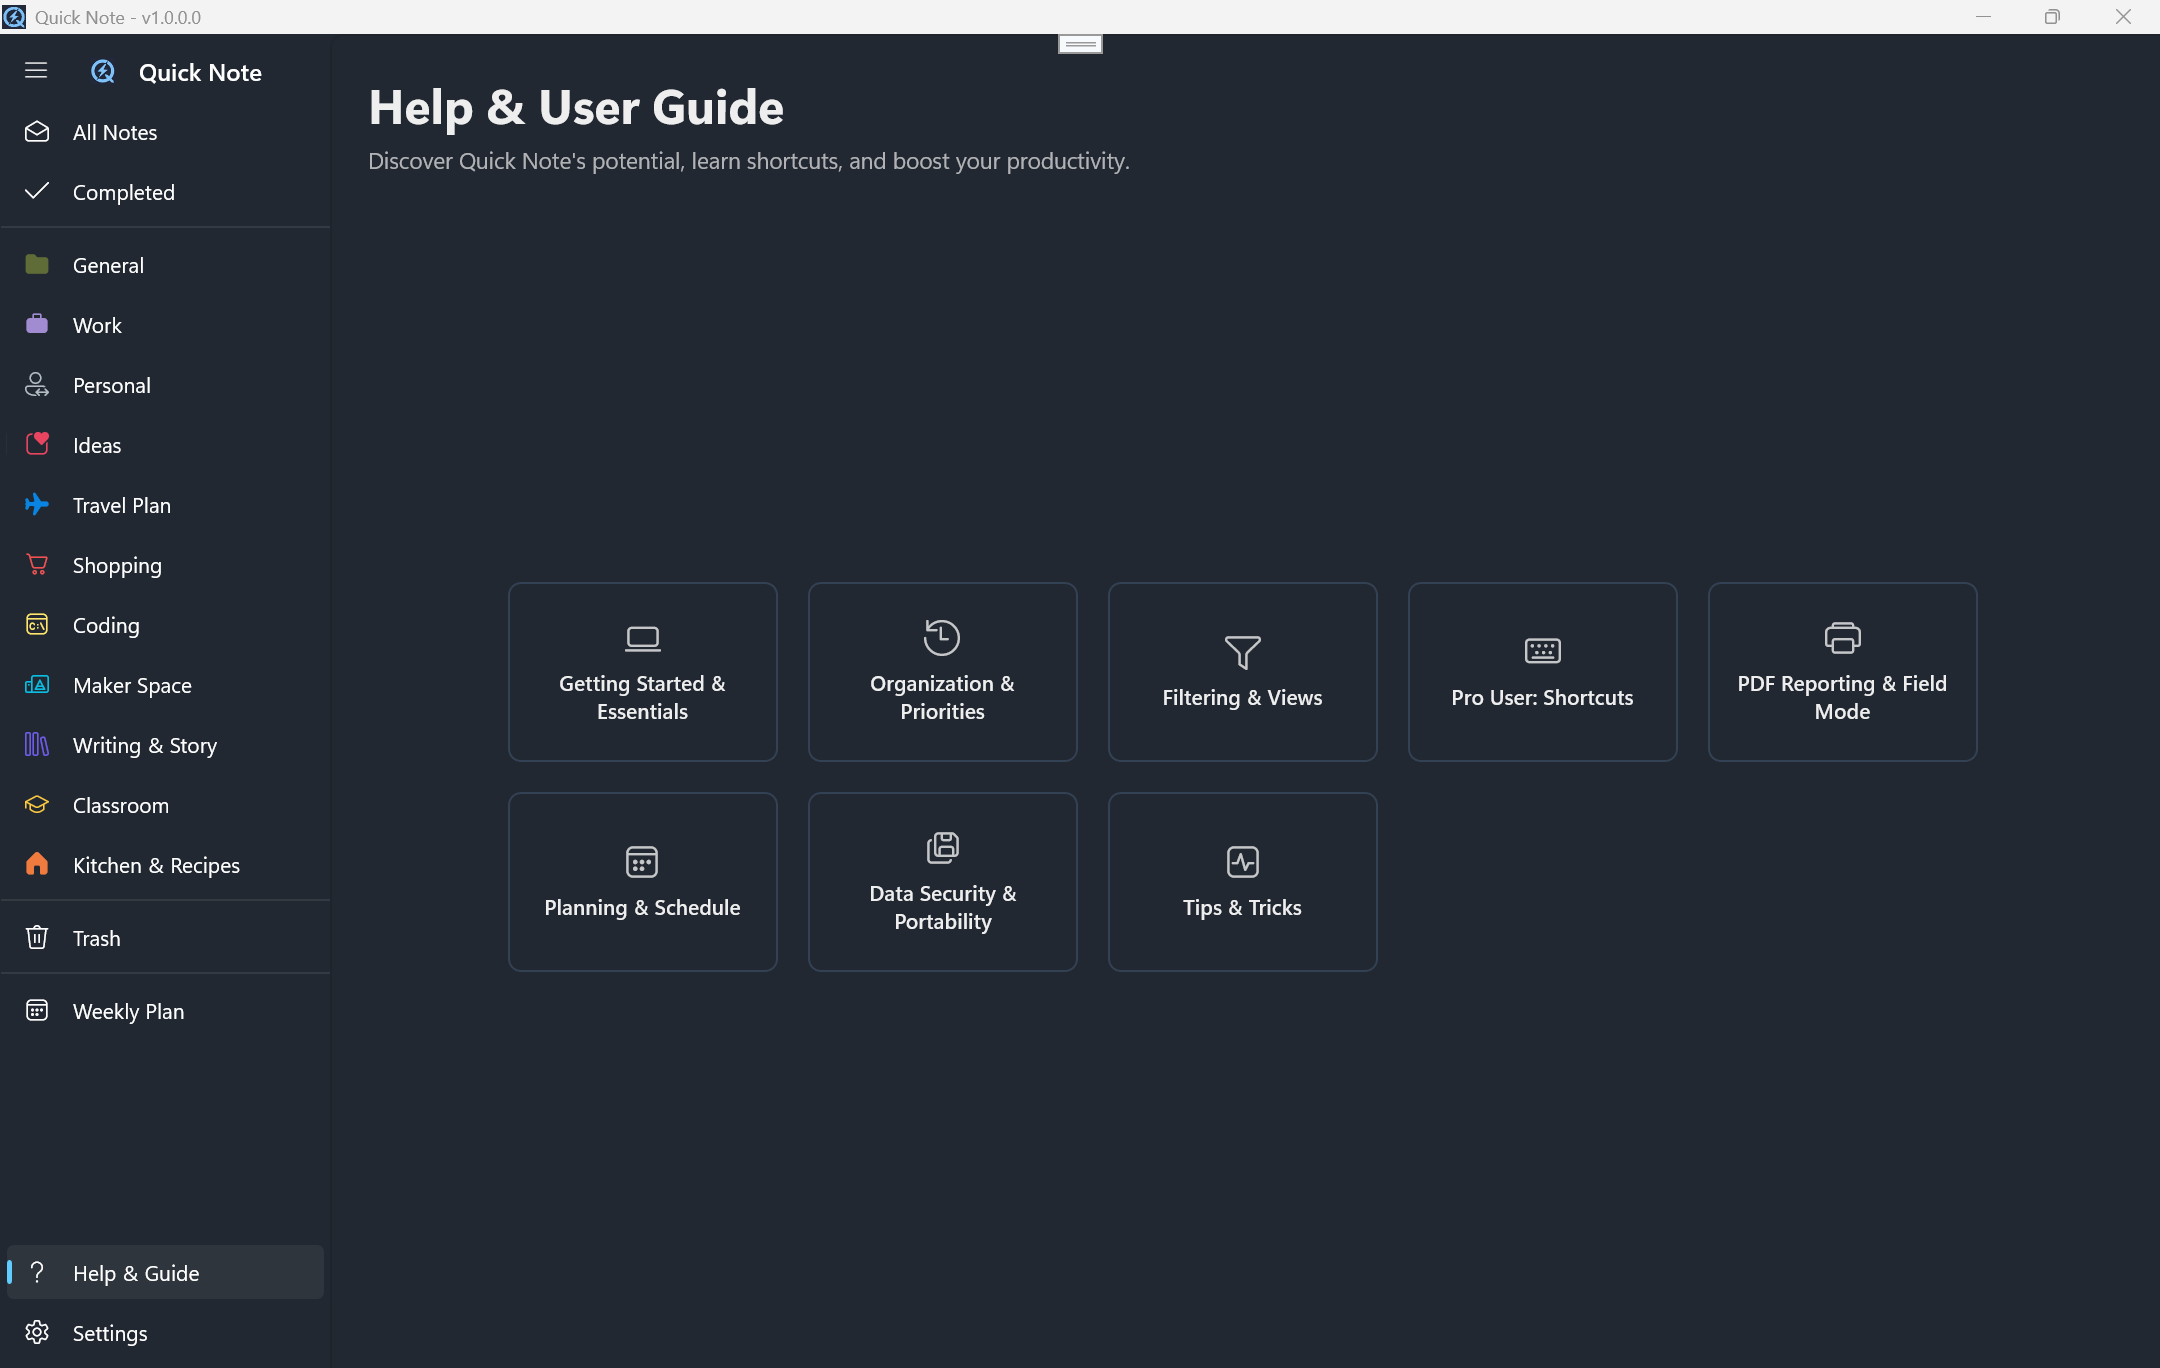Click the heart icon beside Ideas
This screenshot has height=1368, width=2160.
click(37, 445)
